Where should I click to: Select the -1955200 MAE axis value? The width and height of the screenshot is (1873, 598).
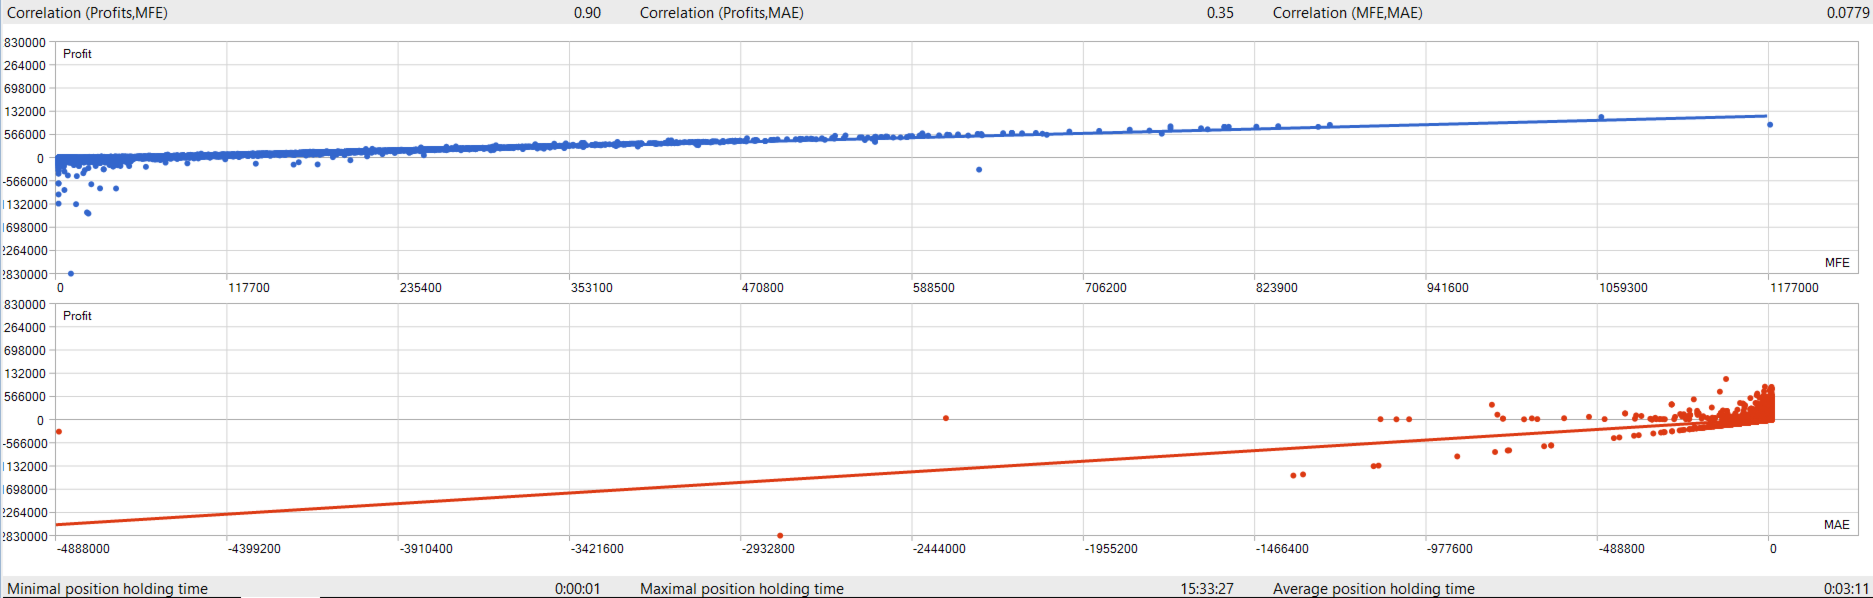coord(1111,549)
